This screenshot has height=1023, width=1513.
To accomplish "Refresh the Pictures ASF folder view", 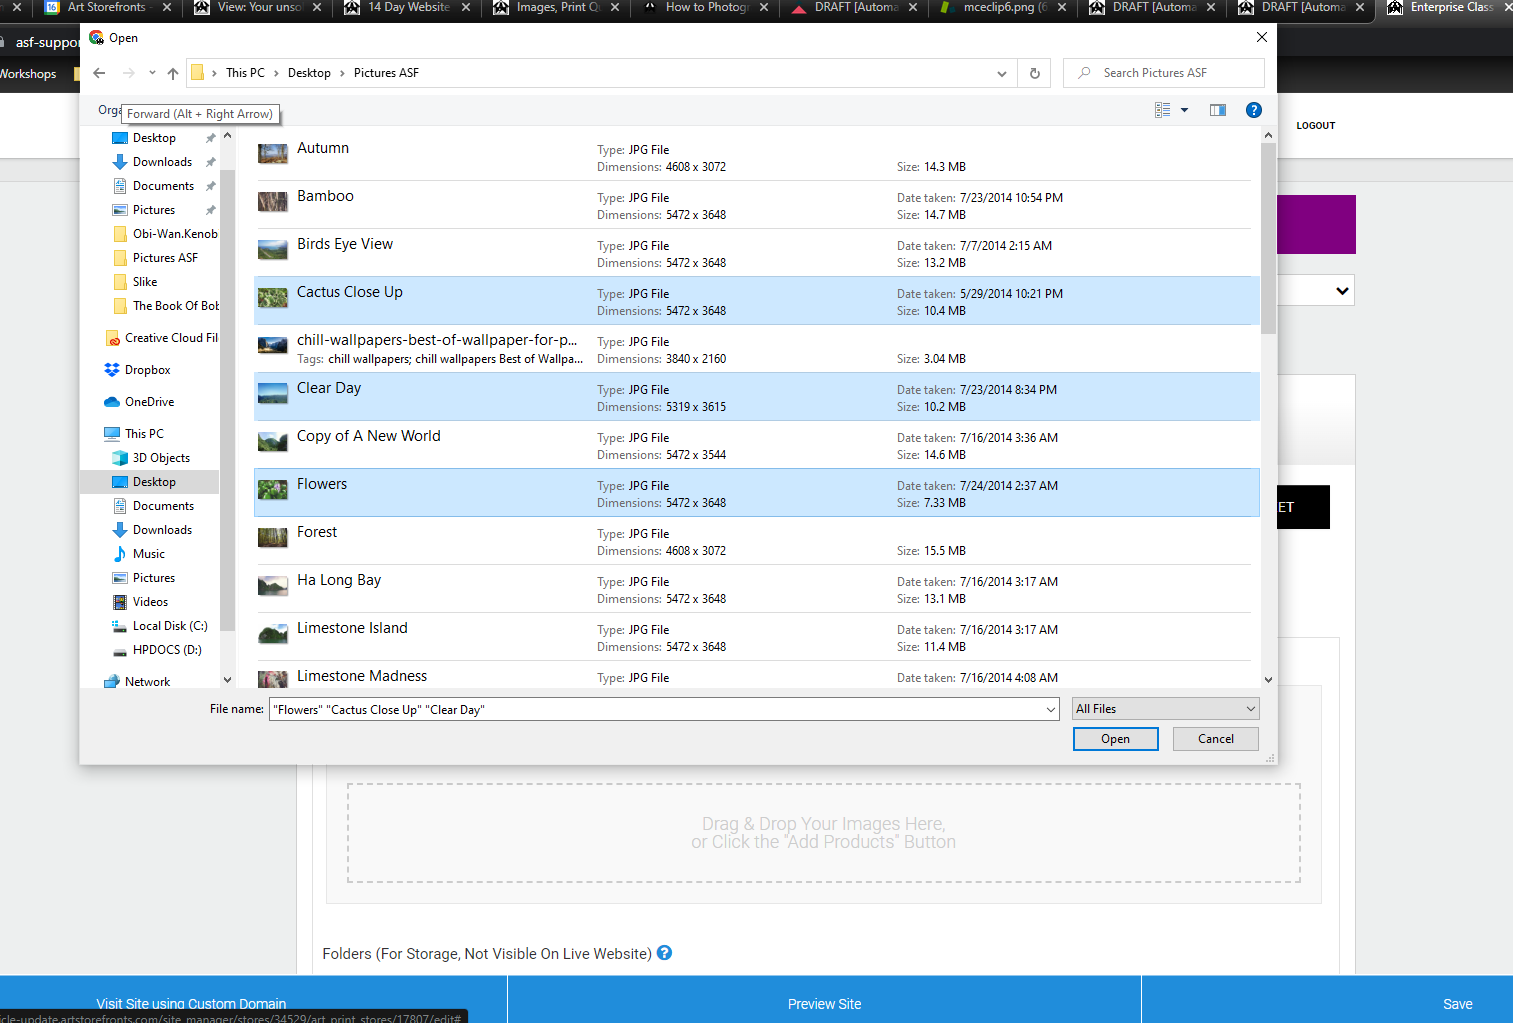I will (x=1035, y=73).
